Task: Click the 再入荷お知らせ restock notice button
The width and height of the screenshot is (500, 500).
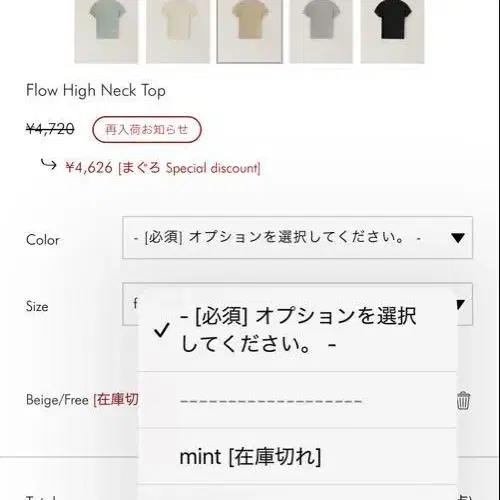Action: 147,129
